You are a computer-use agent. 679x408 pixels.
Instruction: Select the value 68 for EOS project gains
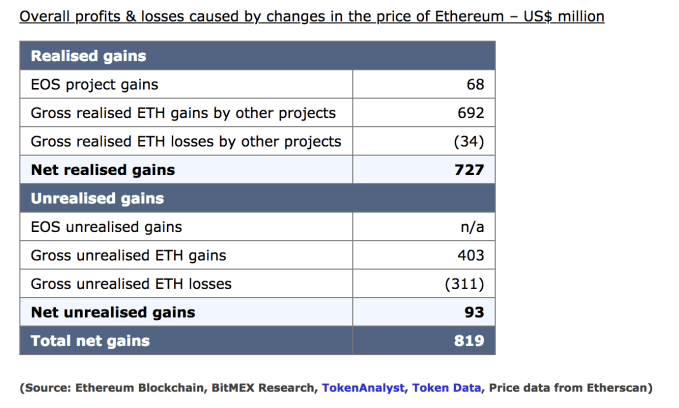click(475, 85)
